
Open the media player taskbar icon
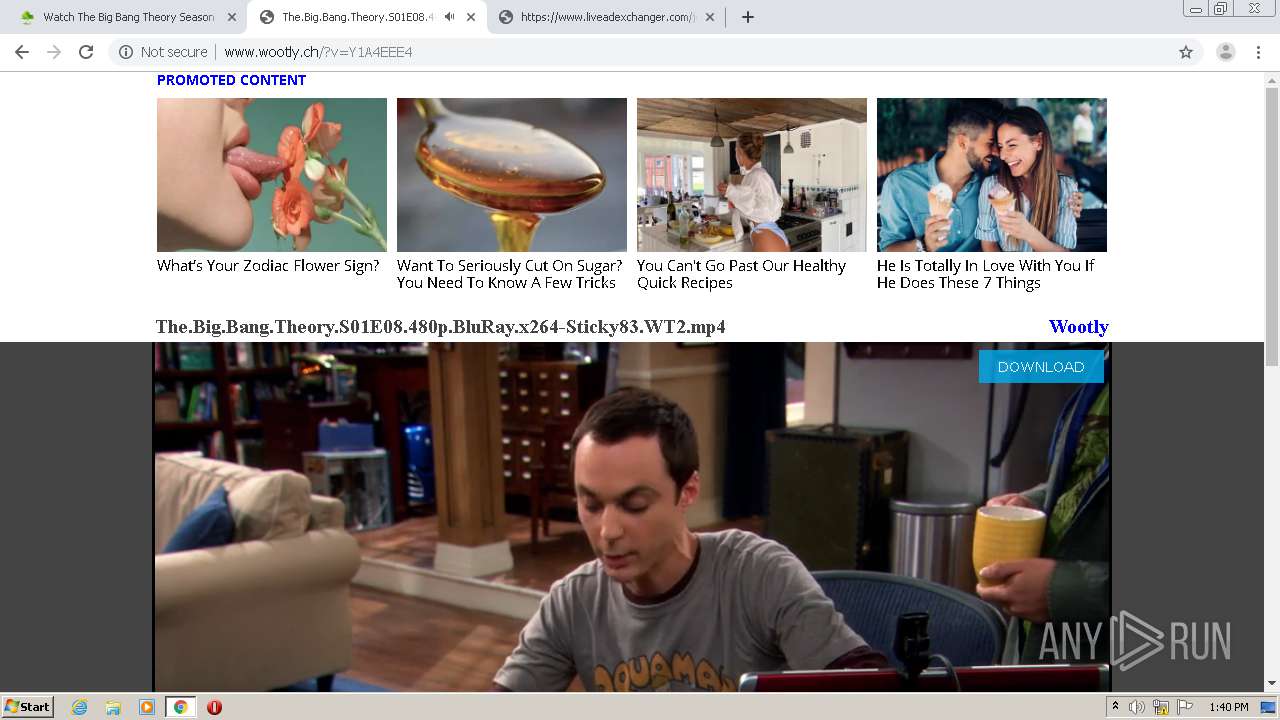(x=147, y=707)
